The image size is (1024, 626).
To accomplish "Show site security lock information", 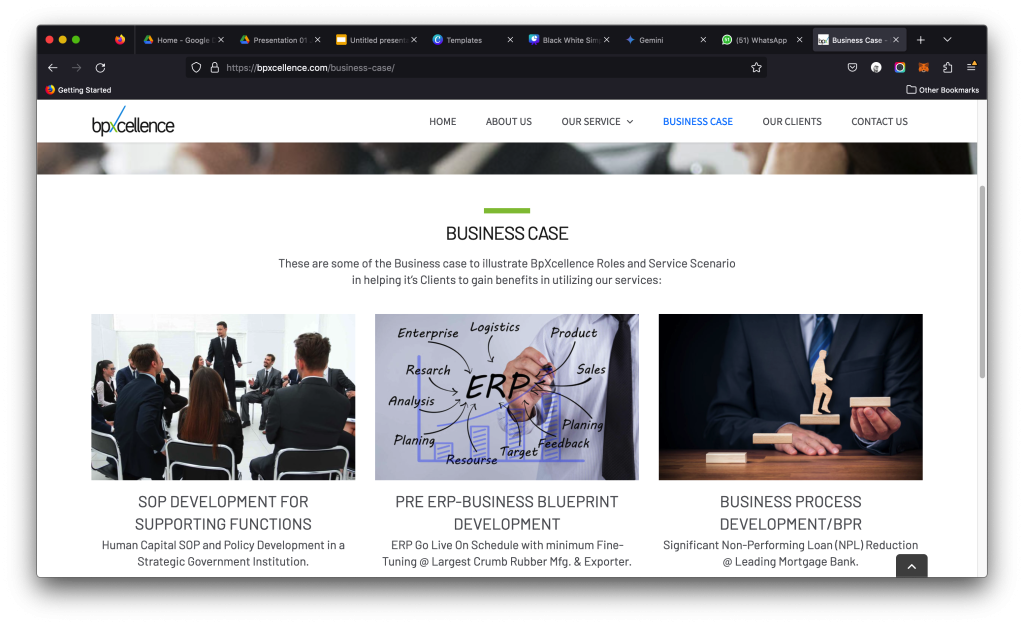I will coord(214,68).
